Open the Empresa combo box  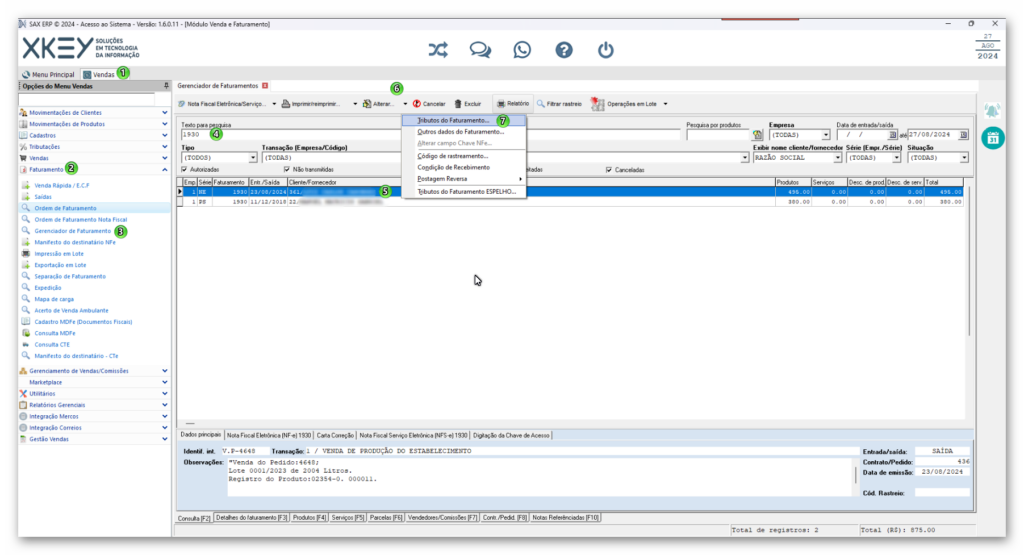coord(799,135)
